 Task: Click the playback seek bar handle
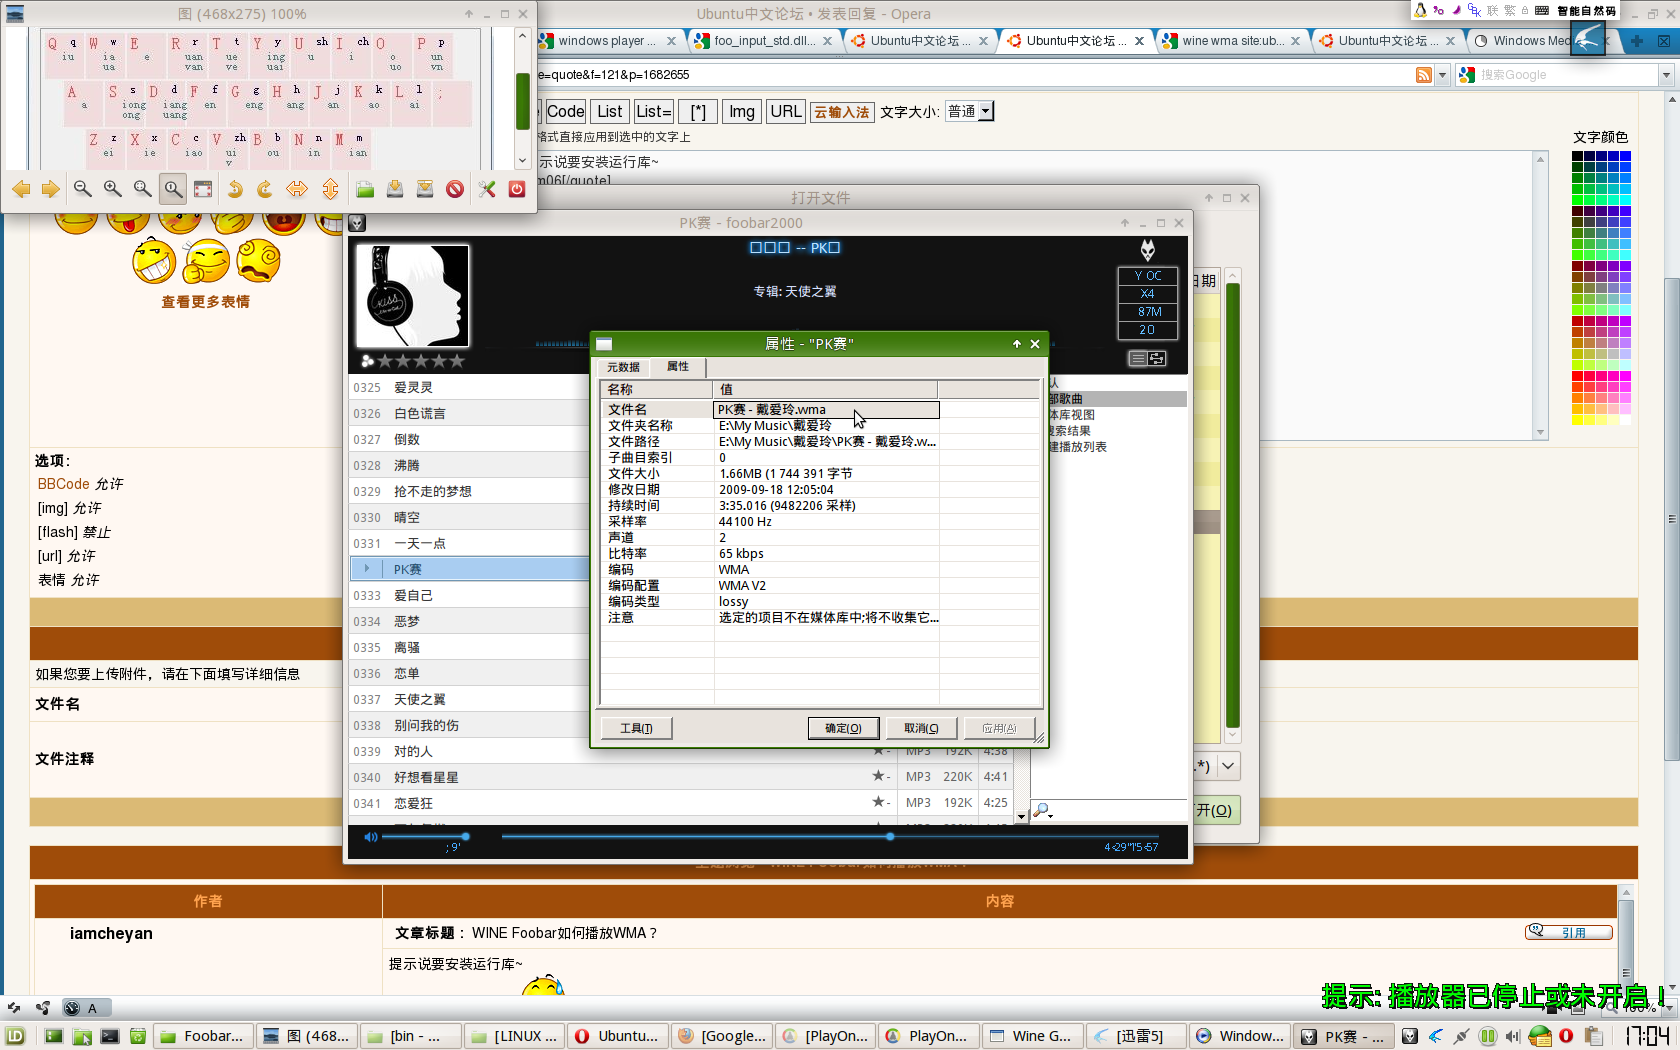tap(890, 837)
